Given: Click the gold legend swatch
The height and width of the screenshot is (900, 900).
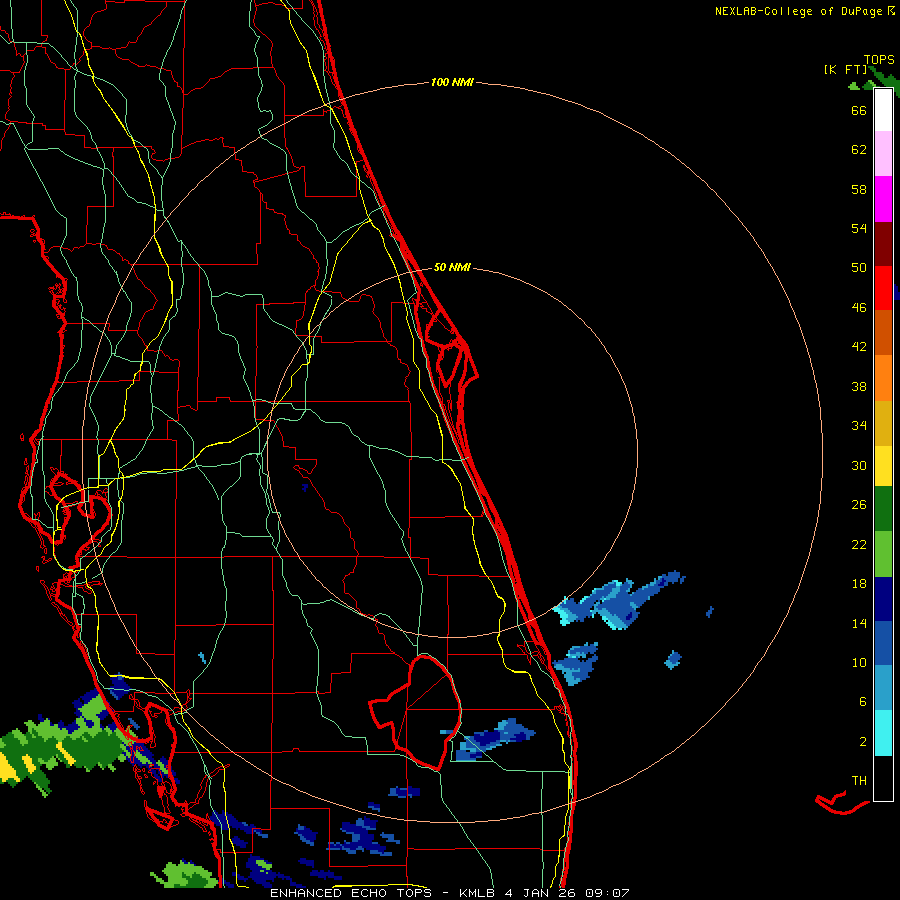Looking at the screenshot, I should click(x=883, y=423).
